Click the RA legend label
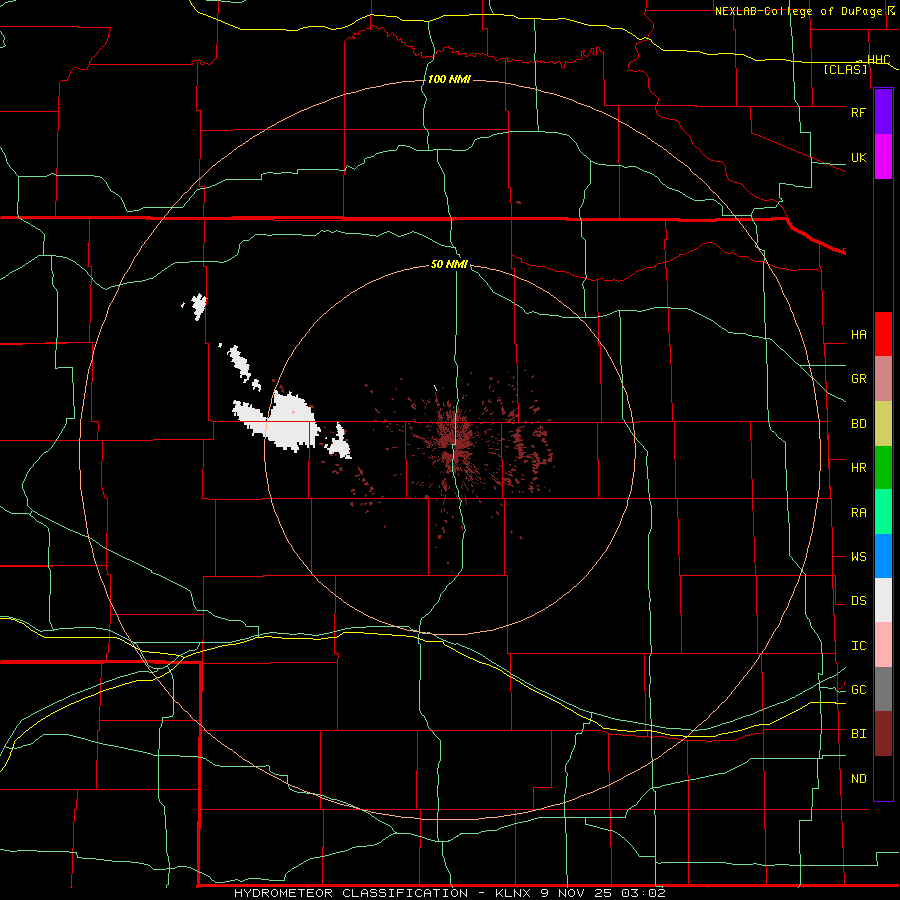900x900 pixels. point(858,512)
